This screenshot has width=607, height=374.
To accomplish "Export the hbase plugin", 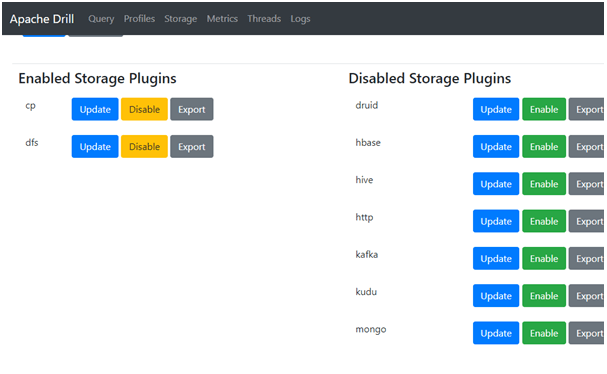I will coord(586,146).
